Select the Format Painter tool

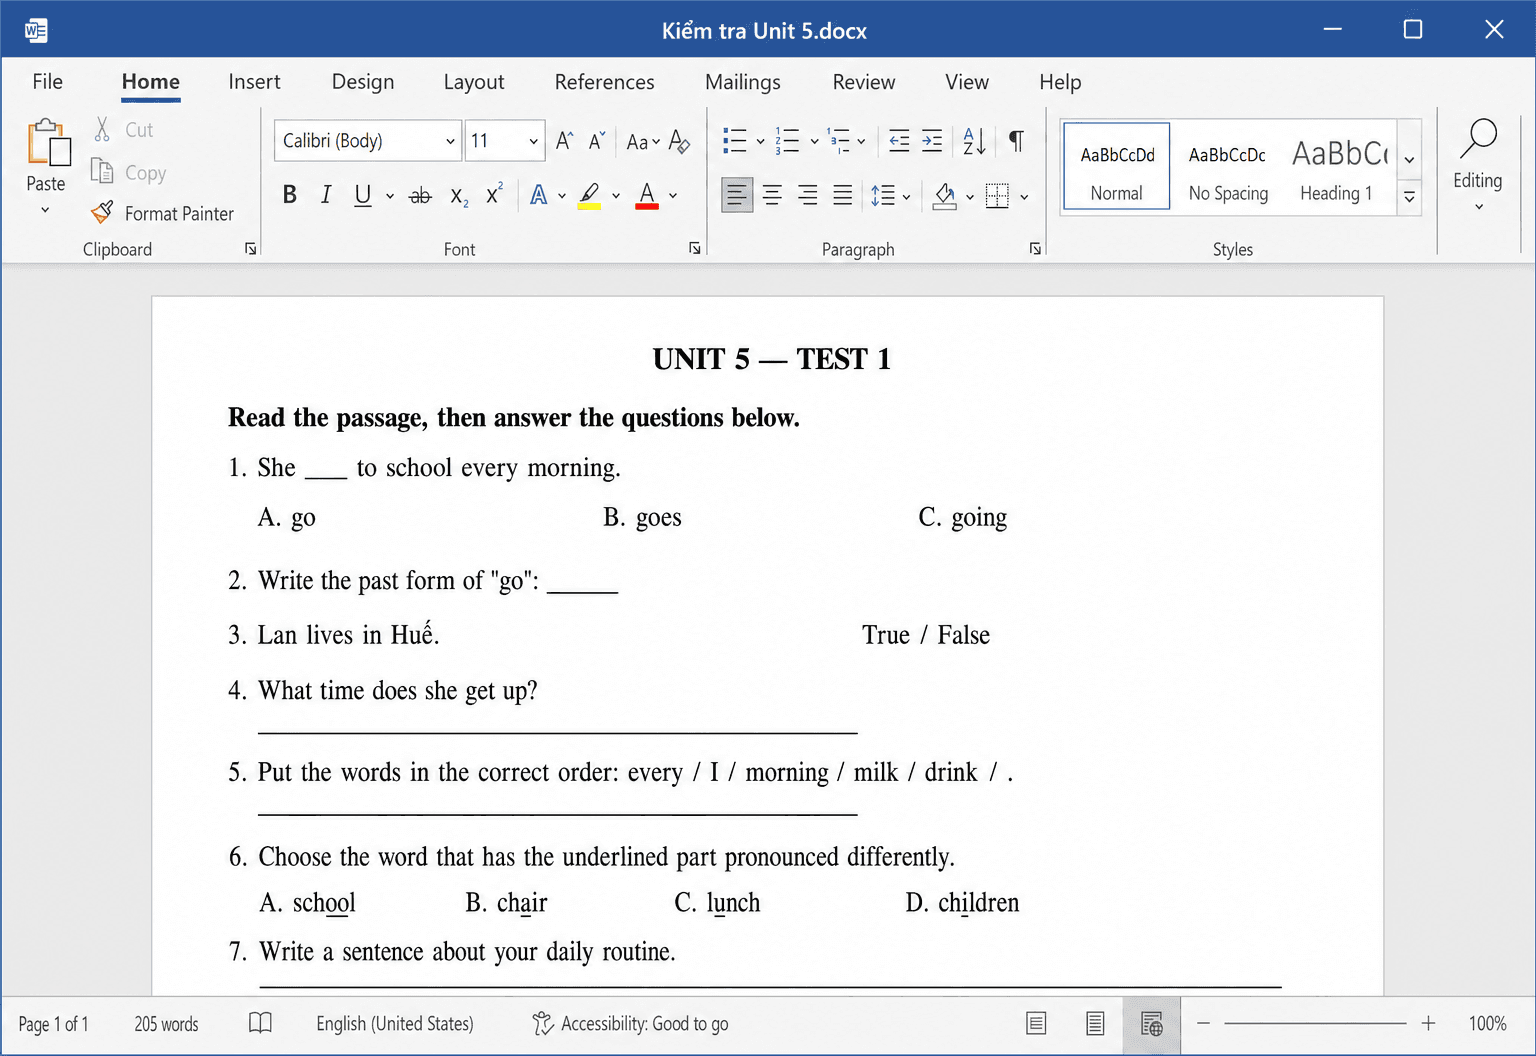point(162,213)
